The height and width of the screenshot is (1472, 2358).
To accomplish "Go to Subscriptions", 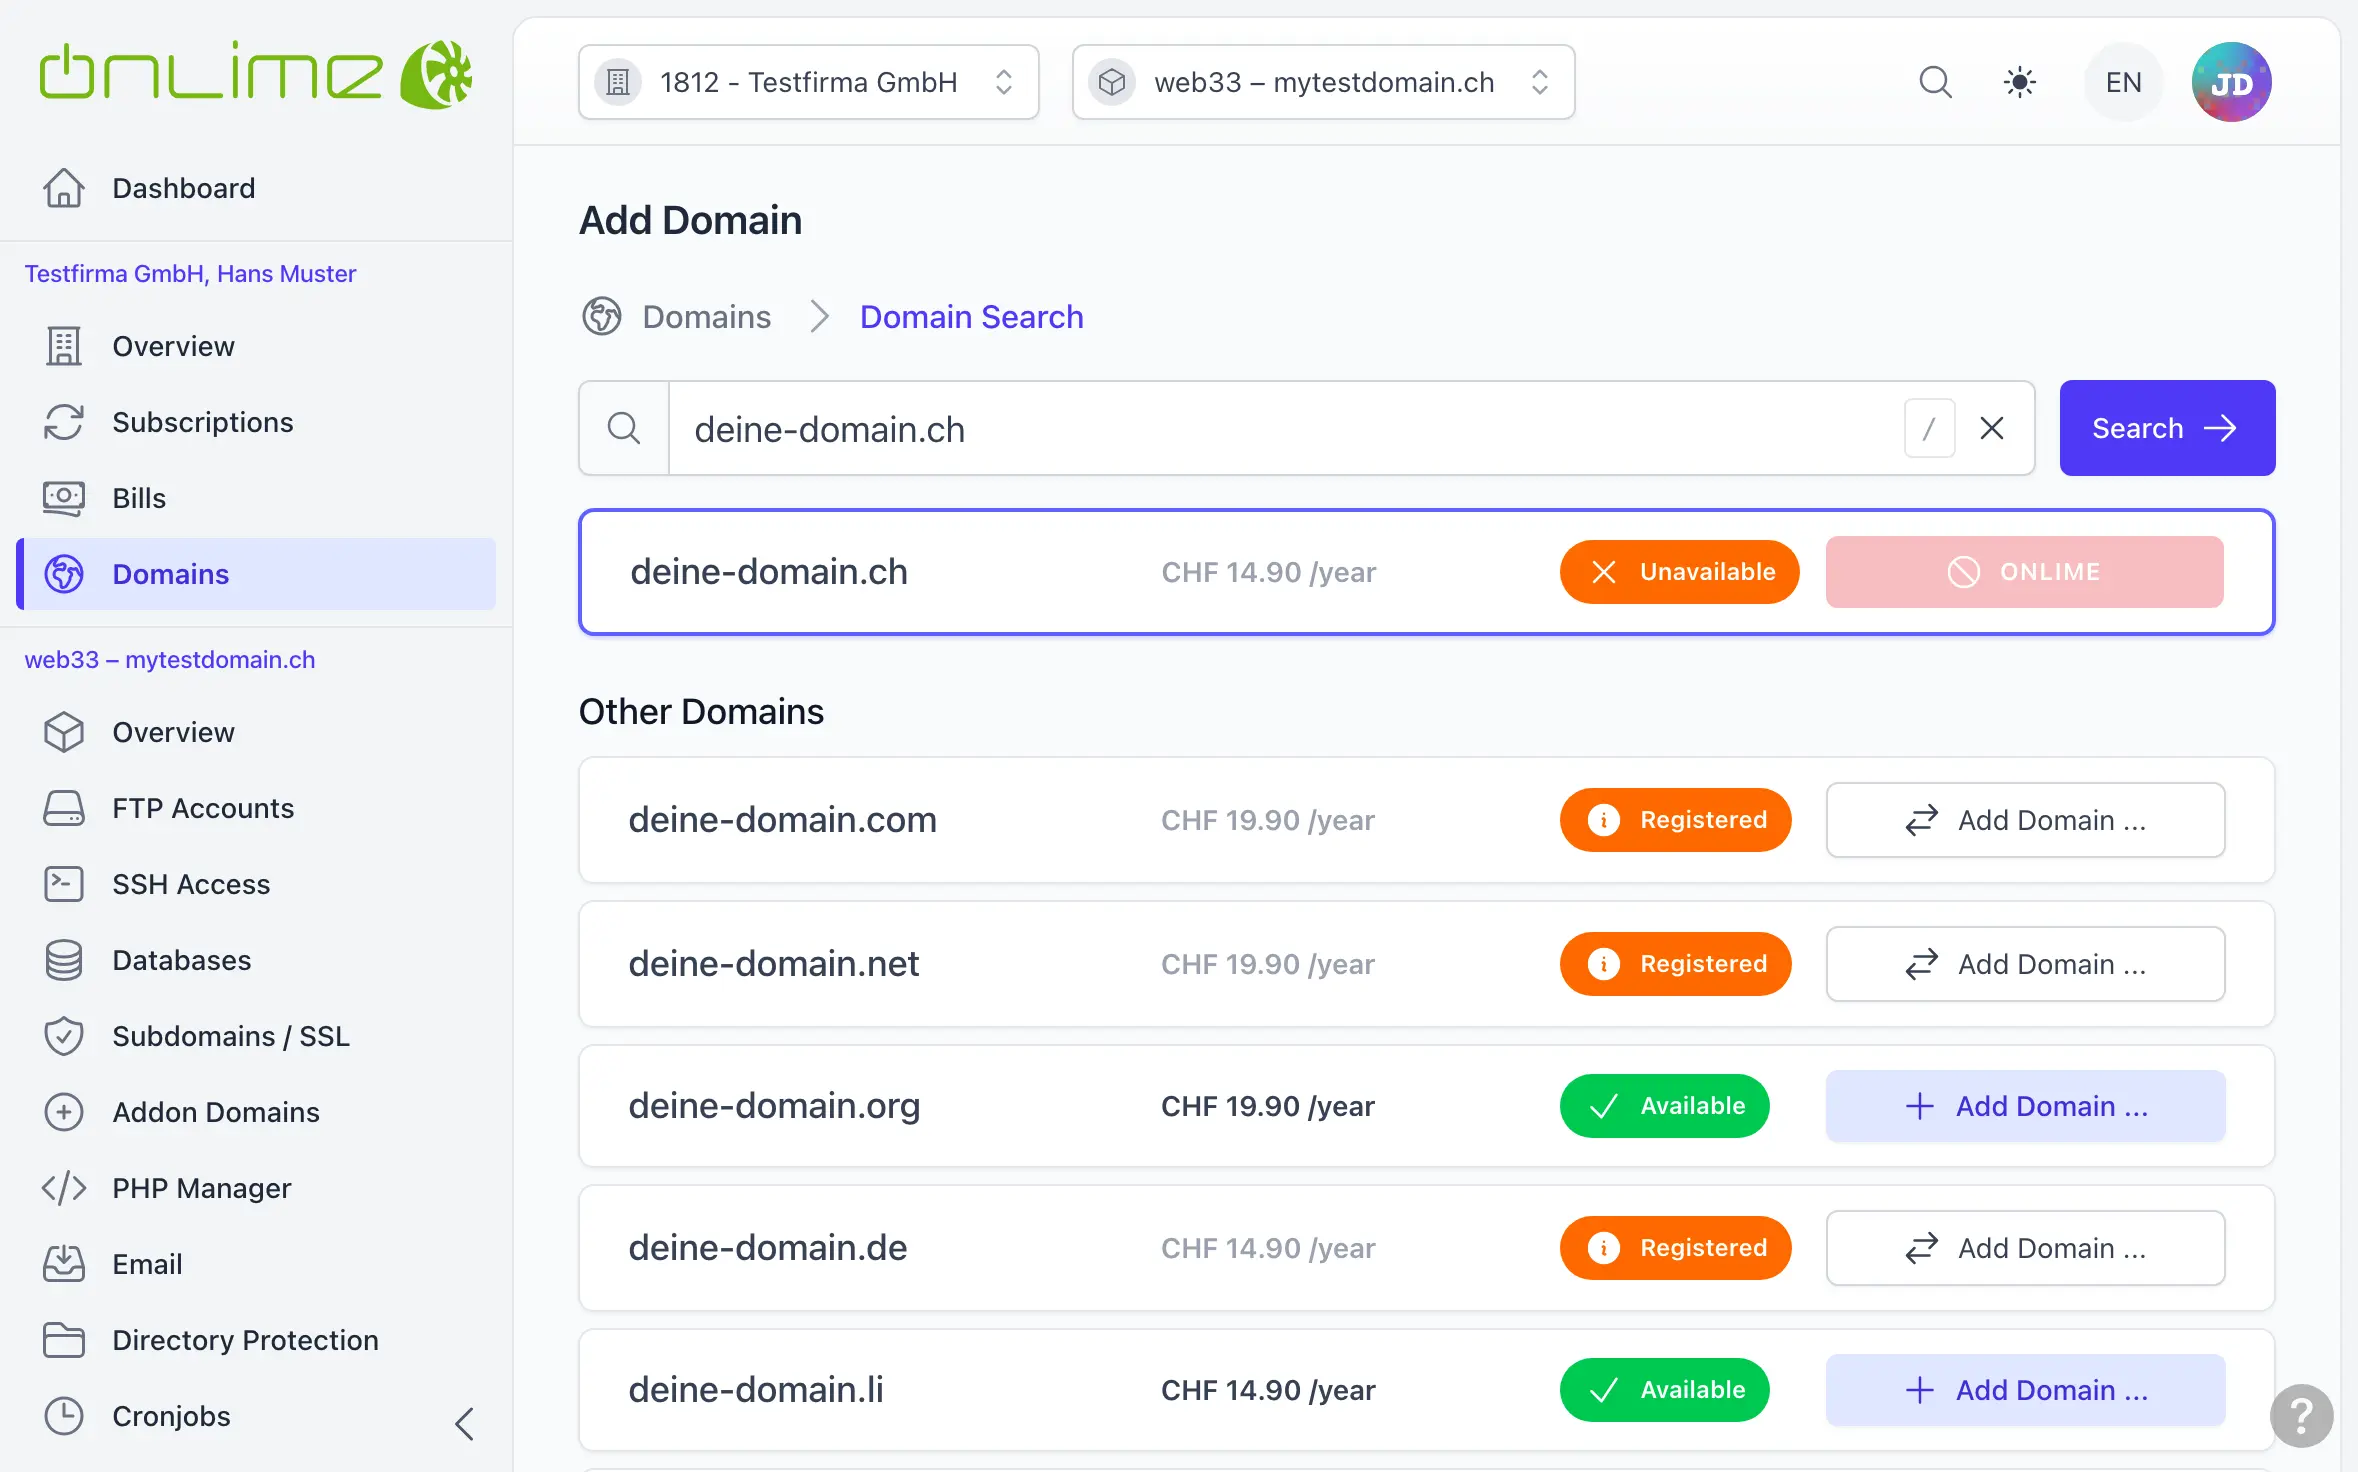I will [256, 422].
